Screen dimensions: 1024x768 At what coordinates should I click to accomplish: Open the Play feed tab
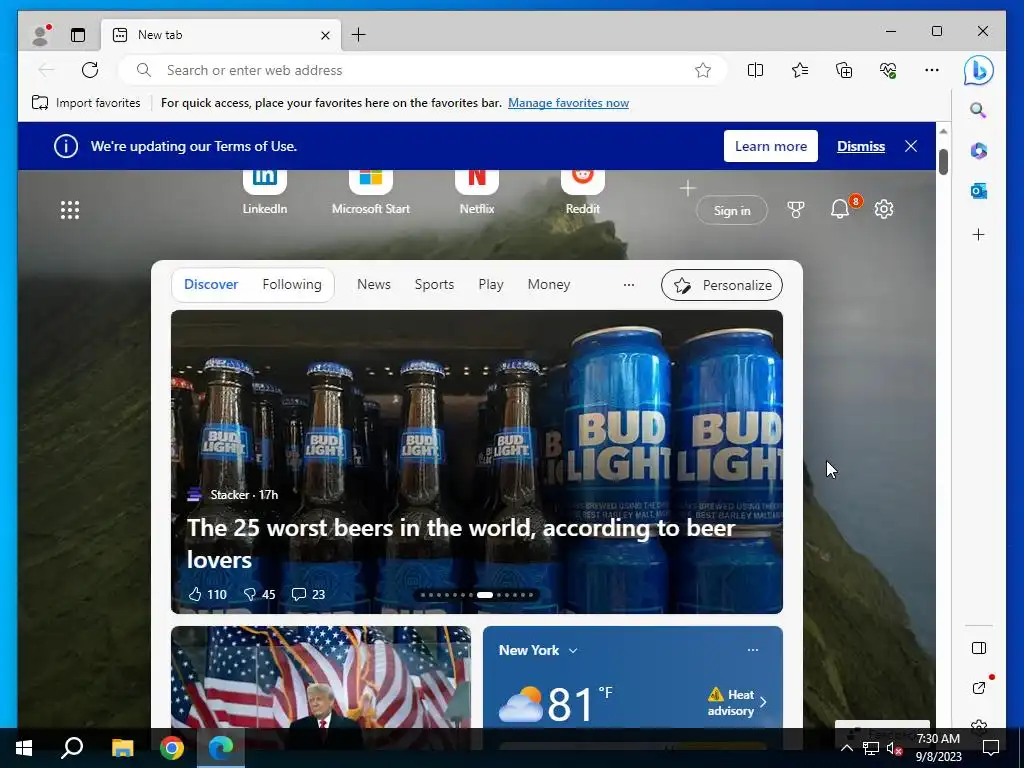click(x=490, y=284)
